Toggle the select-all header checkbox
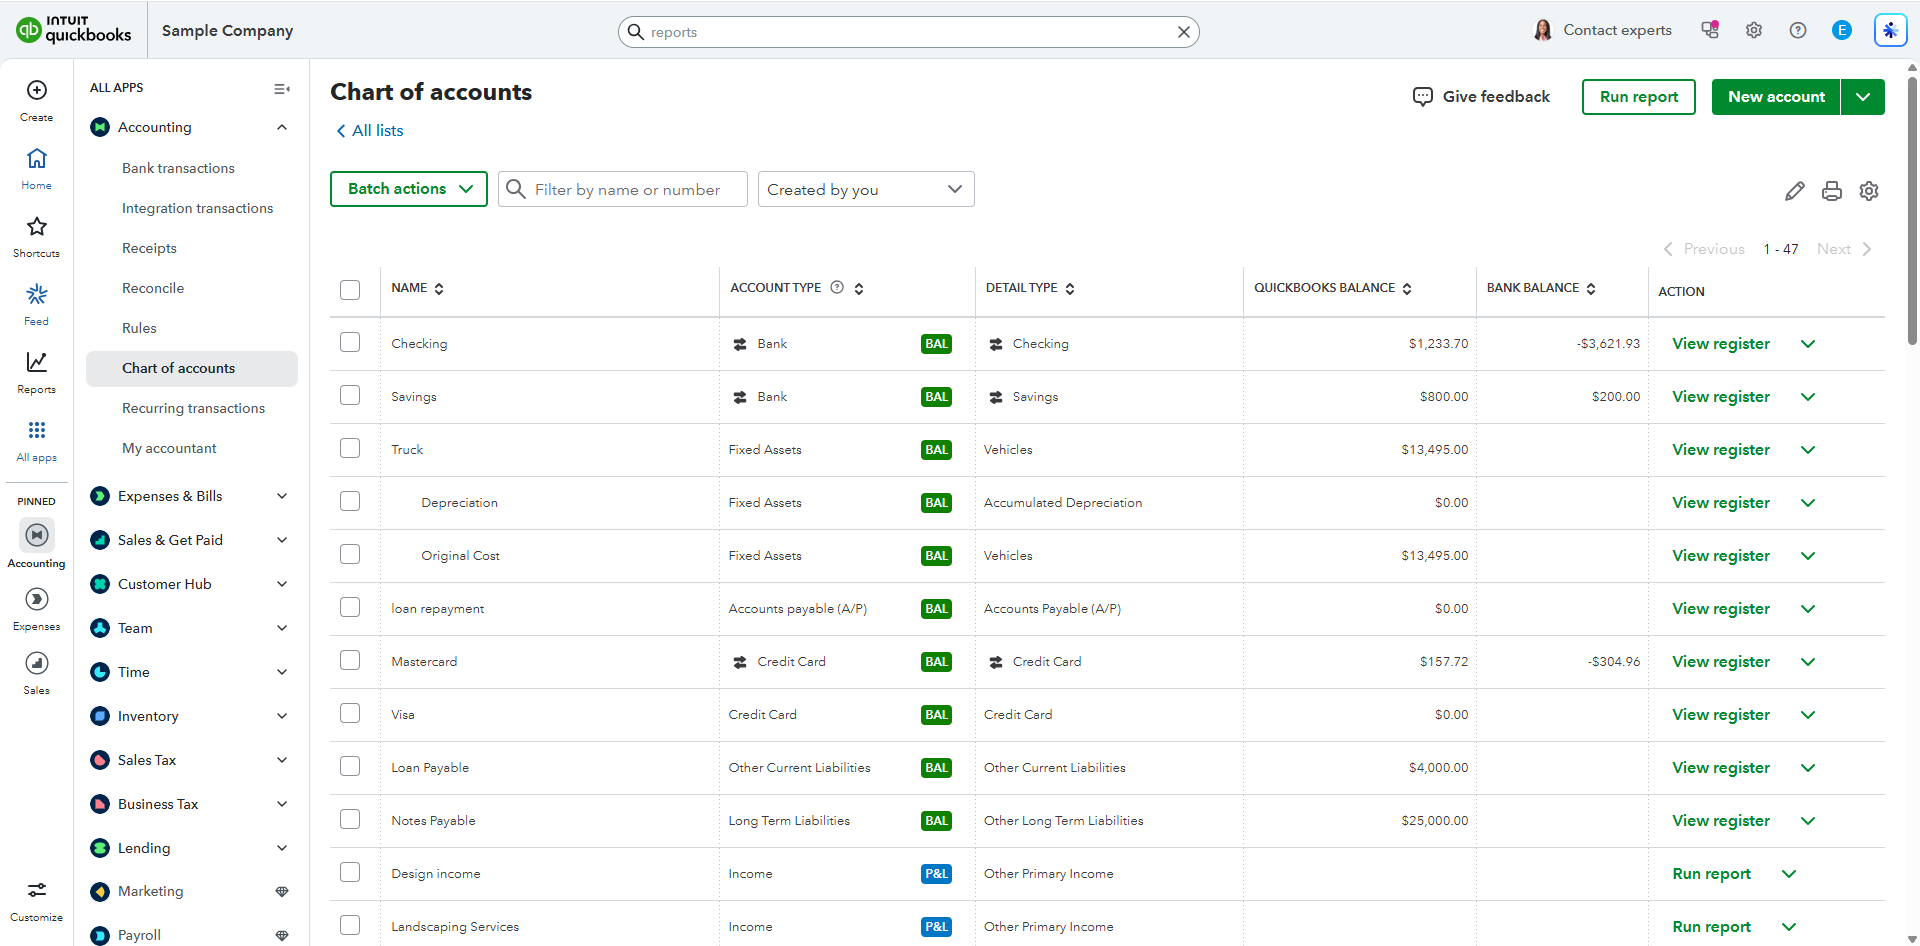 (350, 290)
